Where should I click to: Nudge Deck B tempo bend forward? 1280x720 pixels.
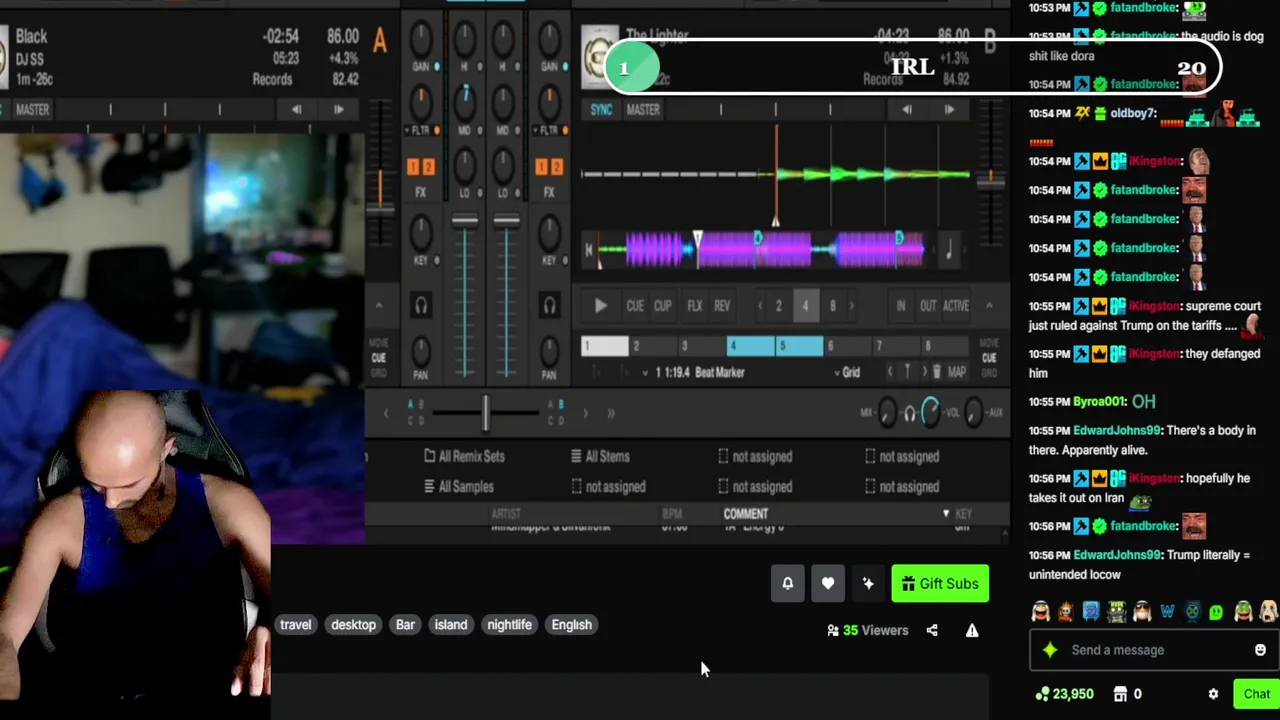(949, 110)
